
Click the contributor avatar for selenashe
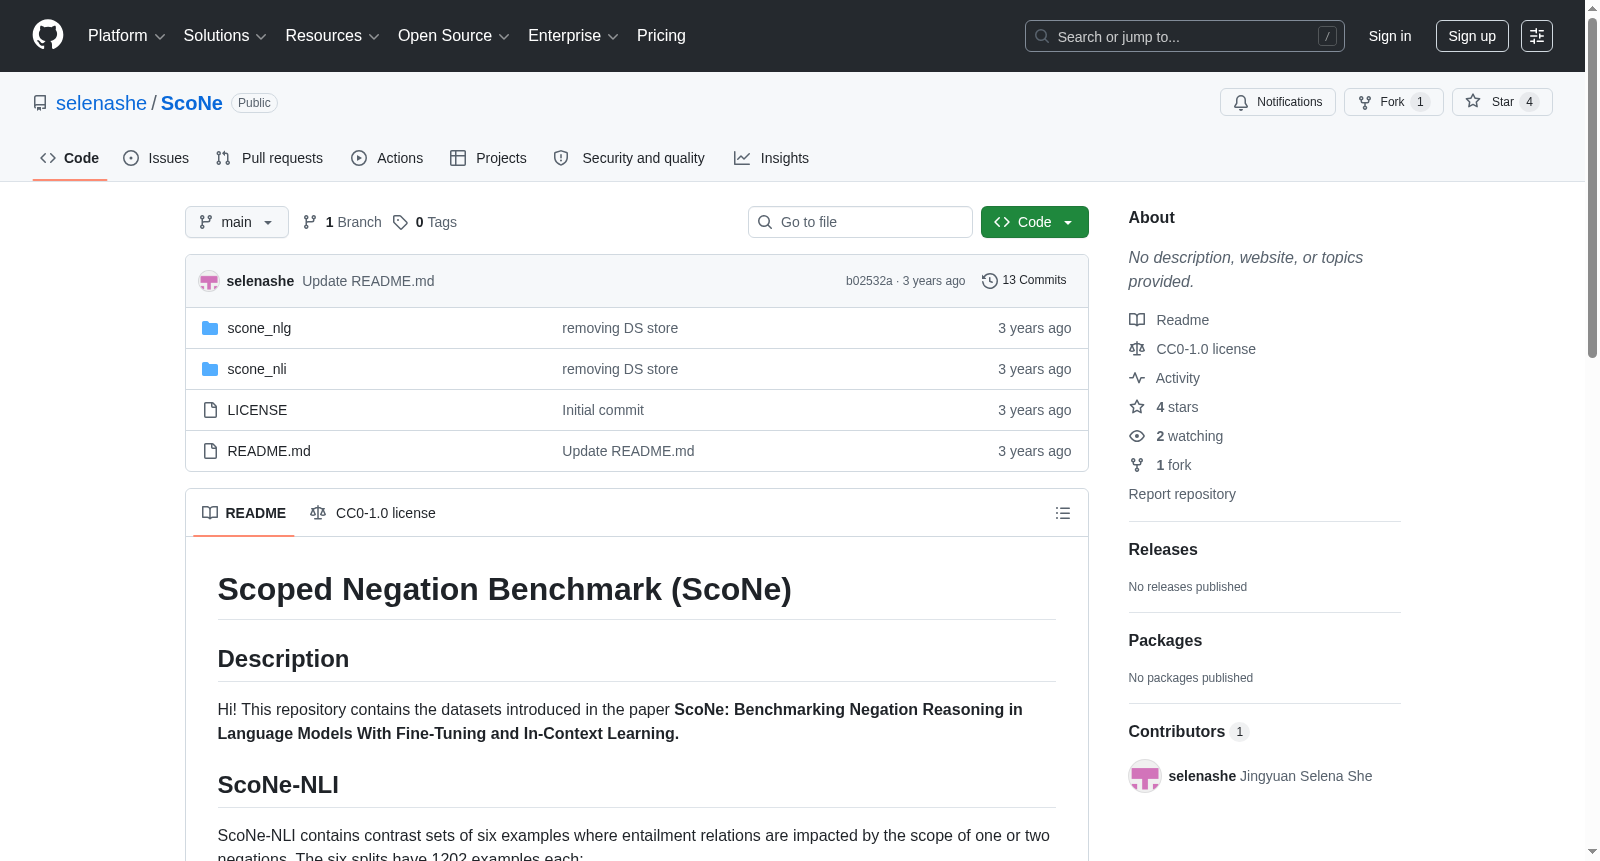pos(1145,776)
